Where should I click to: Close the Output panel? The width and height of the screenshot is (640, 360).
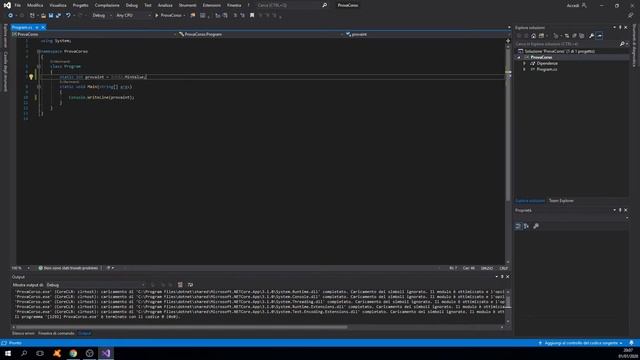pos(507,277)
